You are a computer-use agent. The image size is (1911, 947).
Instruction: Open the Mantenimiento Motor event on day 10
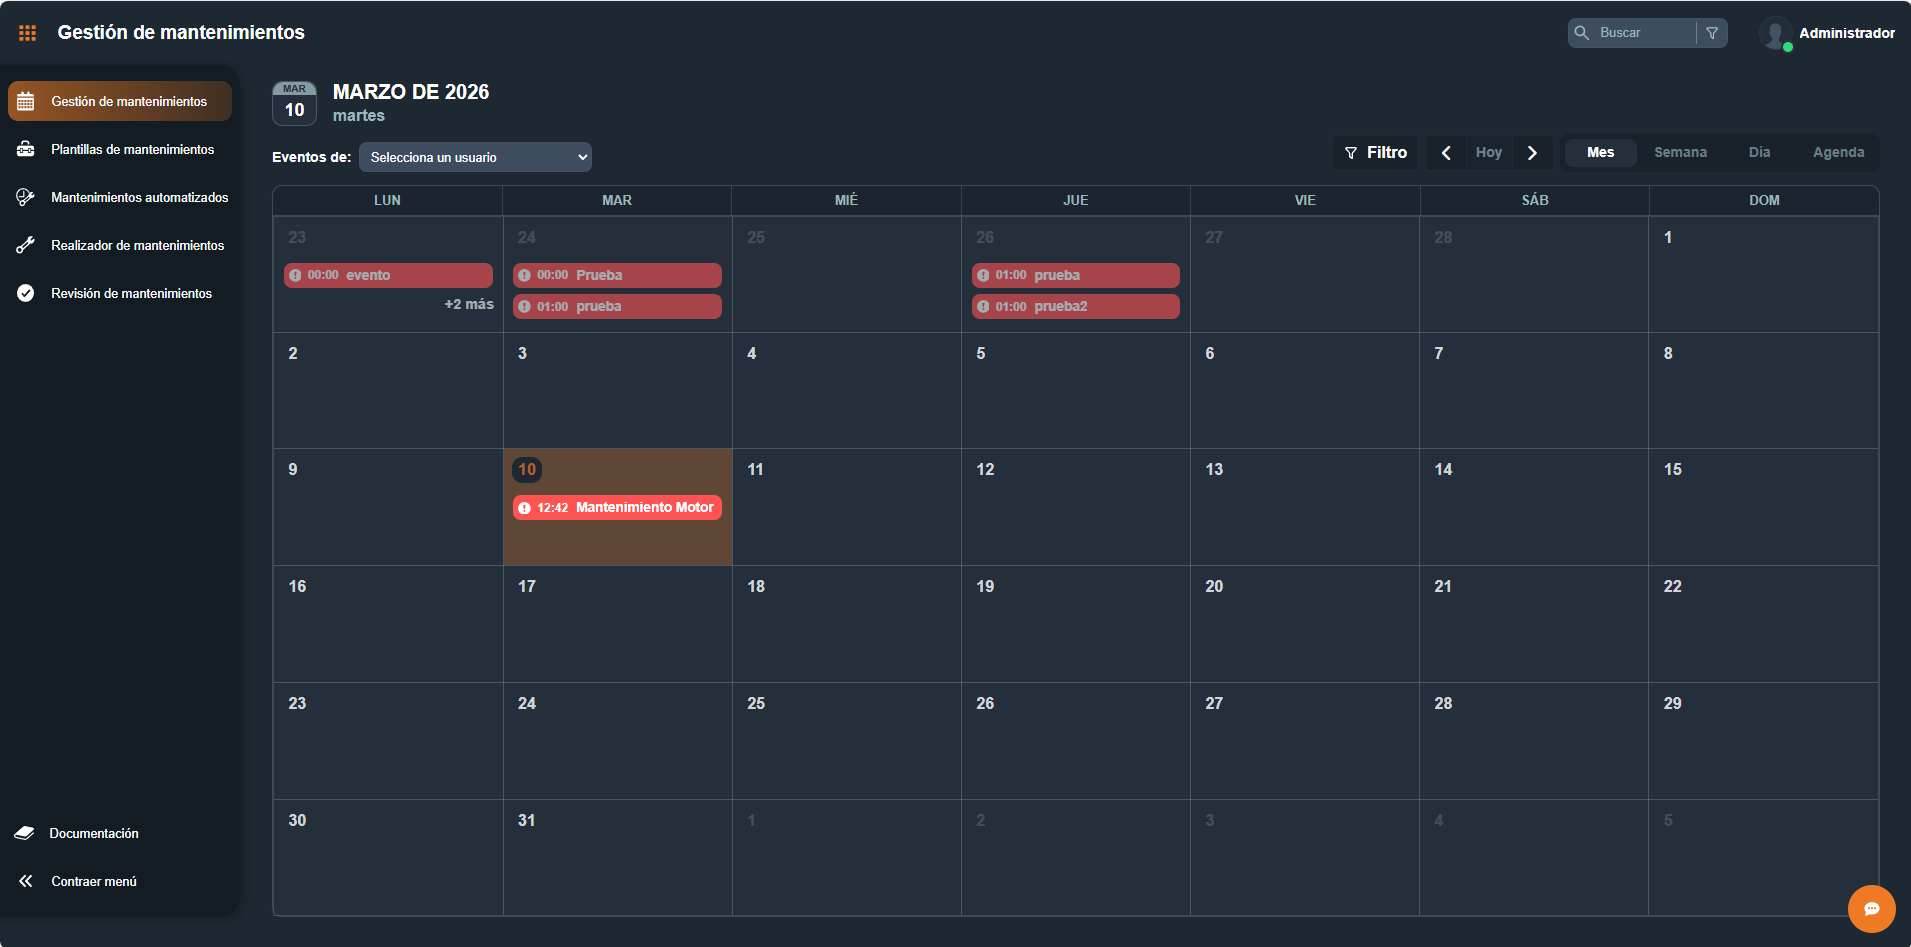pos(617,507)
